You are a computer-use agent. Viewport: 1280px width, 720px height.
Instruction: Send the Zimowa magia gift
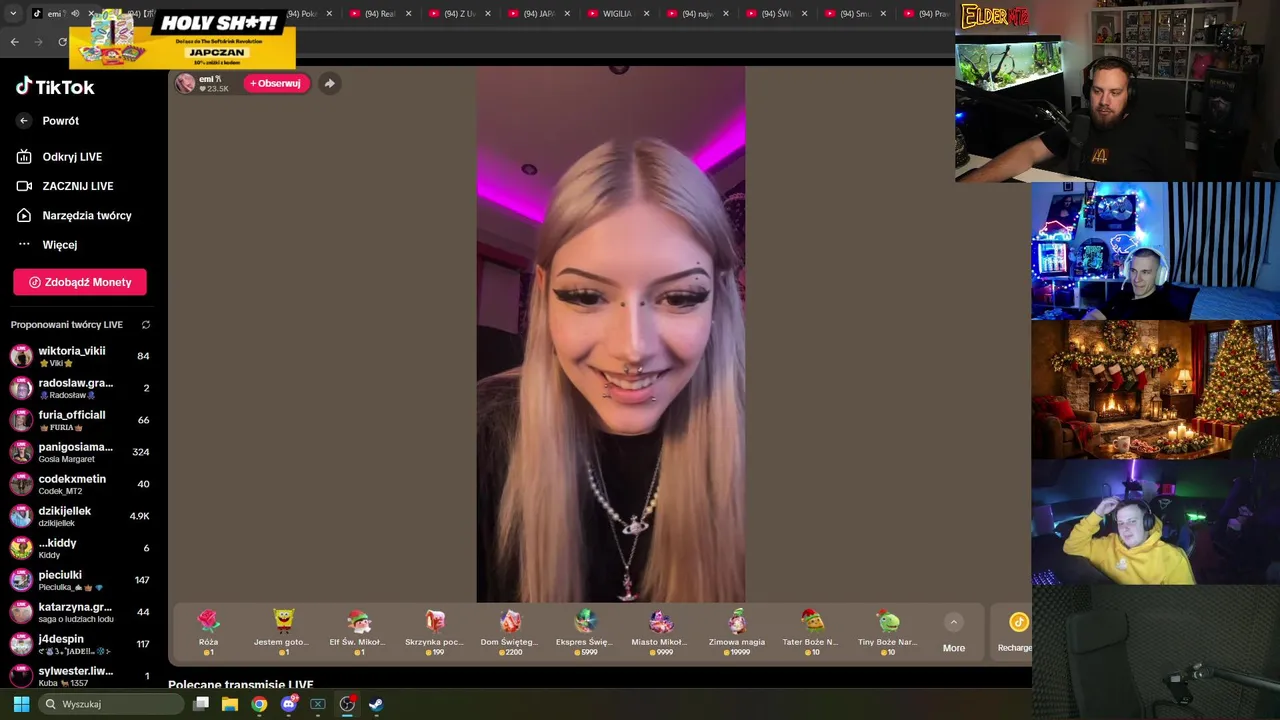[737, 632]
